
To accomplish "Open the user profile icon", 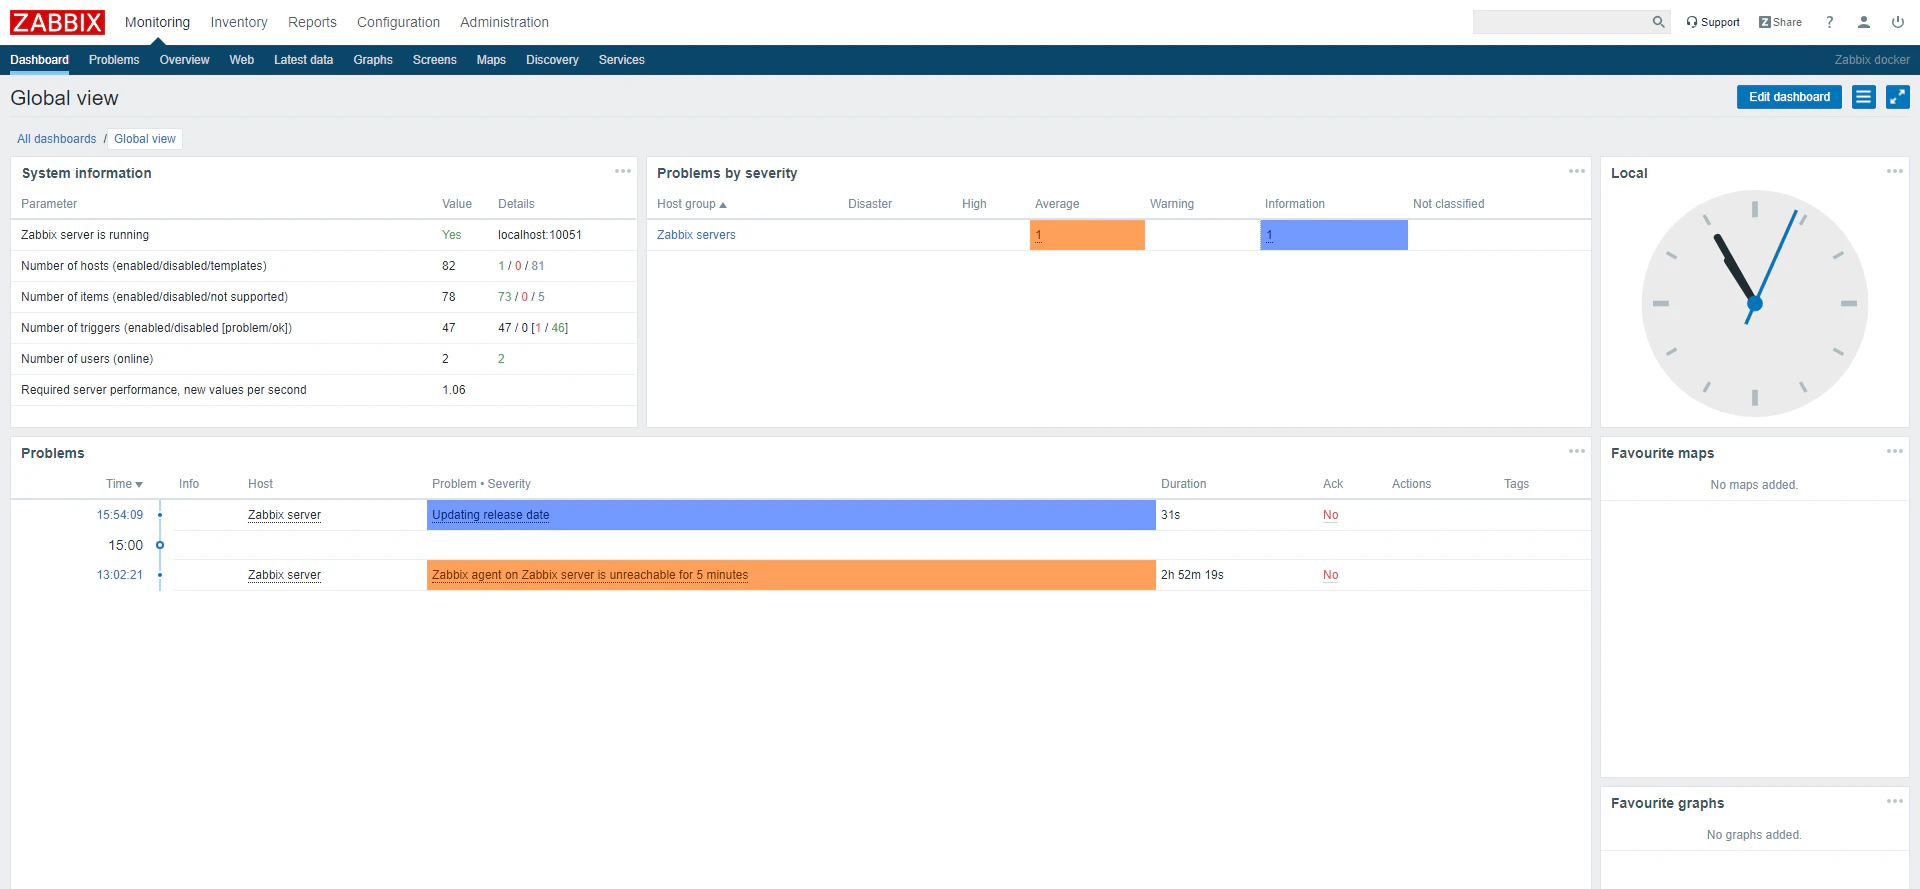I will pos(1864,22).
